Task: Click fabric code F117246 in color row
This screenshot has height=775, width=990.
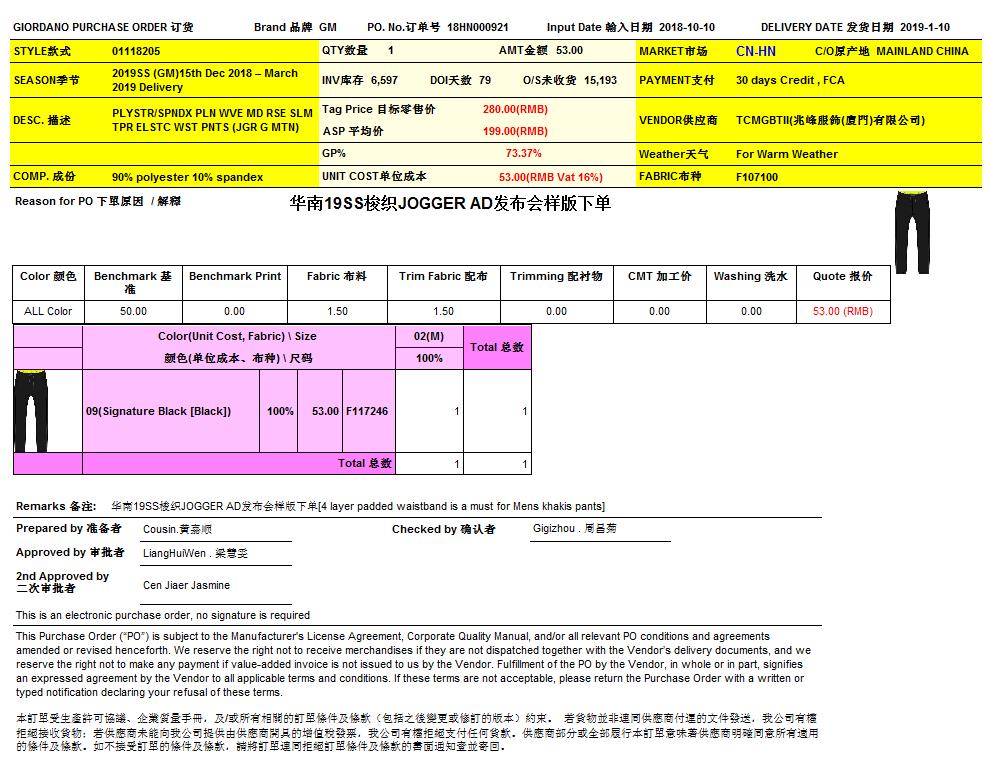Action: 367,411
